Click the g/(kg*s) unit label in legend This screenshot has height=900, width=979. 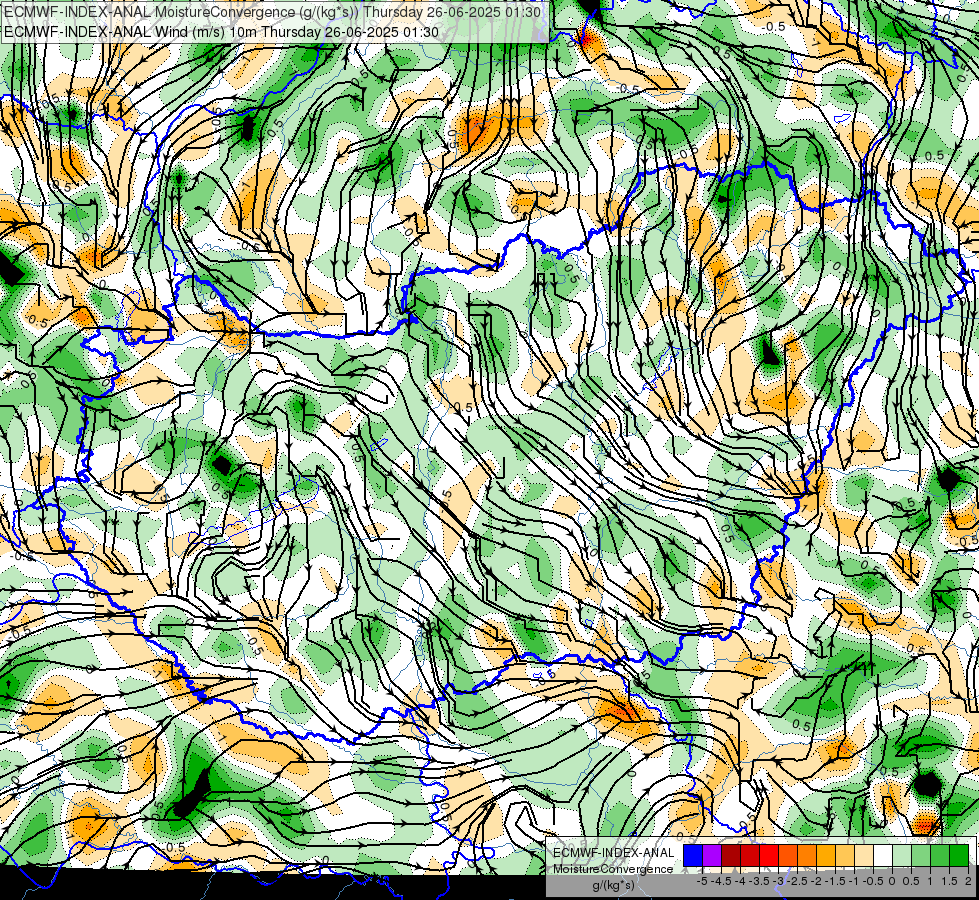pyautogui.click(x=614, y=886)
